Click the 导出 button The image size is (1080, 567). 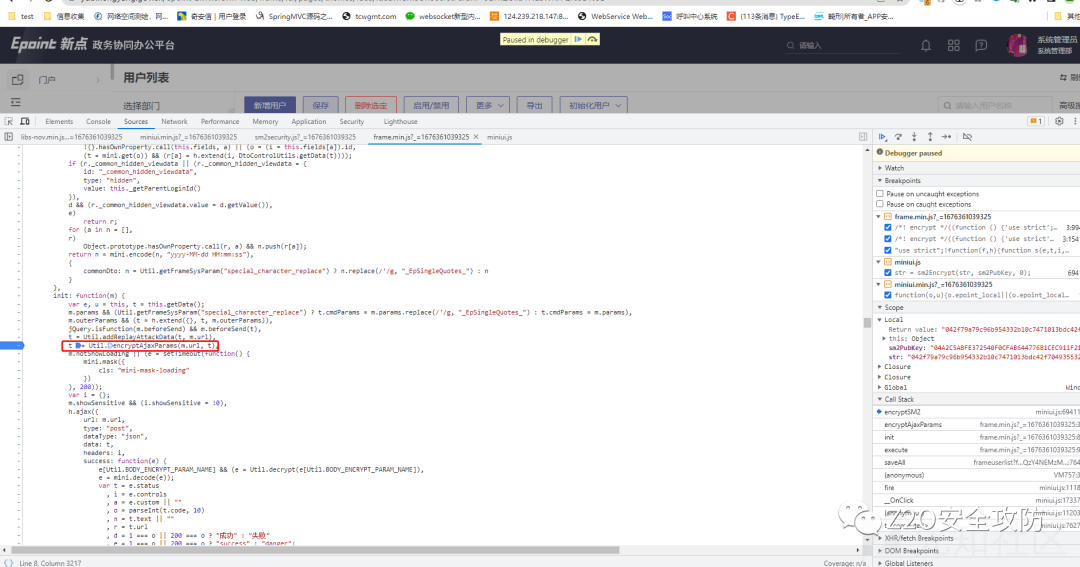tap(534, 105)
